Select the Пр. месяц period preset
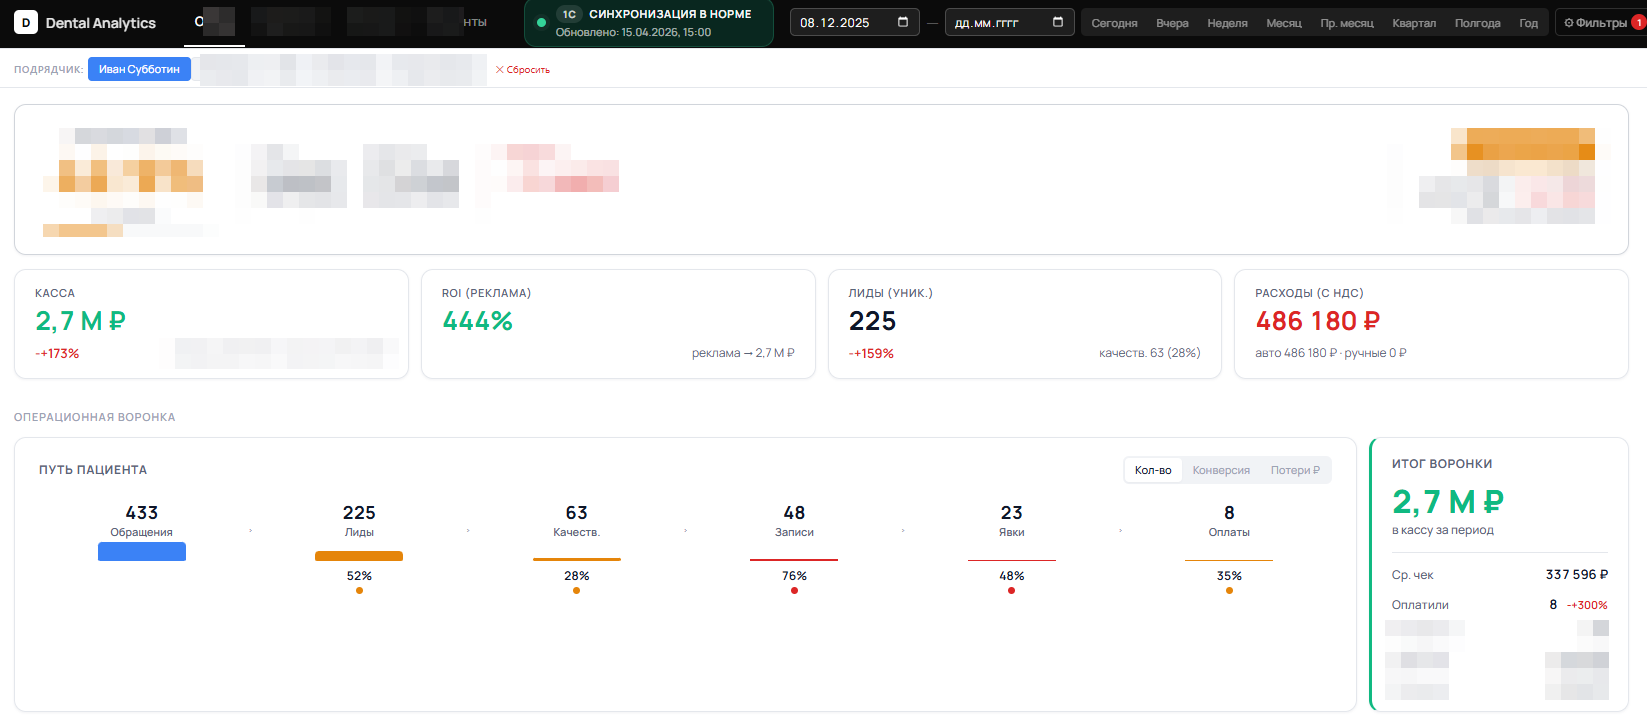 tap(1347, 23)
